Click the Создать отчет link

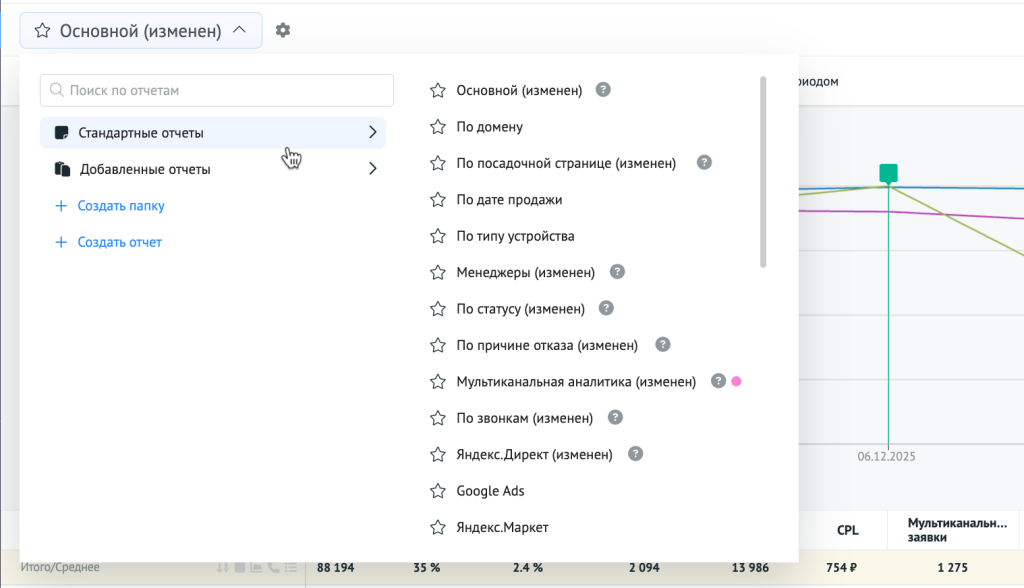pyautogui.click(x=119, y=242)
